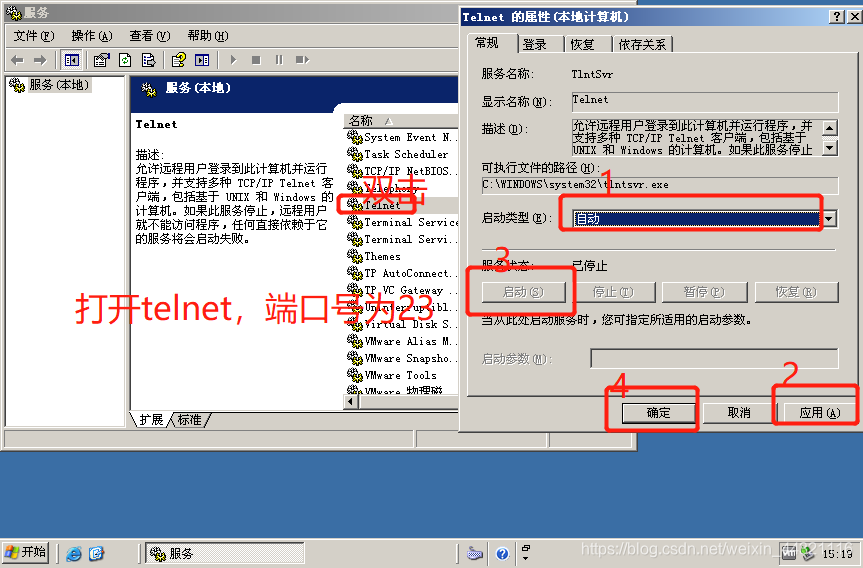Launch Internet Explorer from the quick launch
Image resolution: width=863 pixels, height=568 pixels.
point(73,553)
